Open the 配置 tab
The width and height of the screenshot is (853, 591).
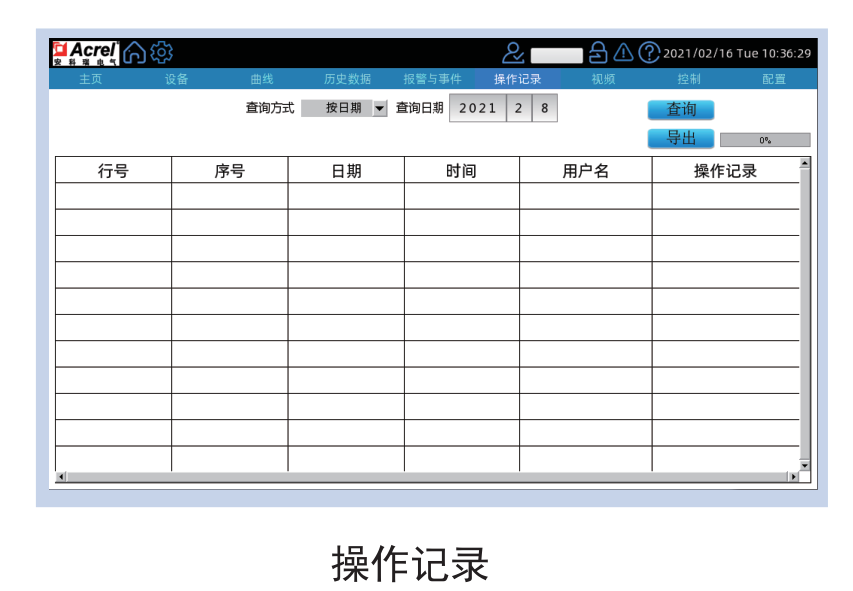pos(774,79)
